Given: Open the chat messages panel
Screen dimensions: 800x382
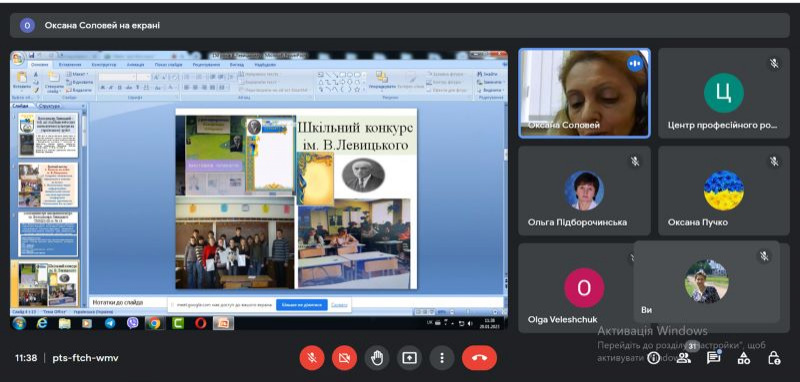Looking at the screenshot, I should click(713, 358).
